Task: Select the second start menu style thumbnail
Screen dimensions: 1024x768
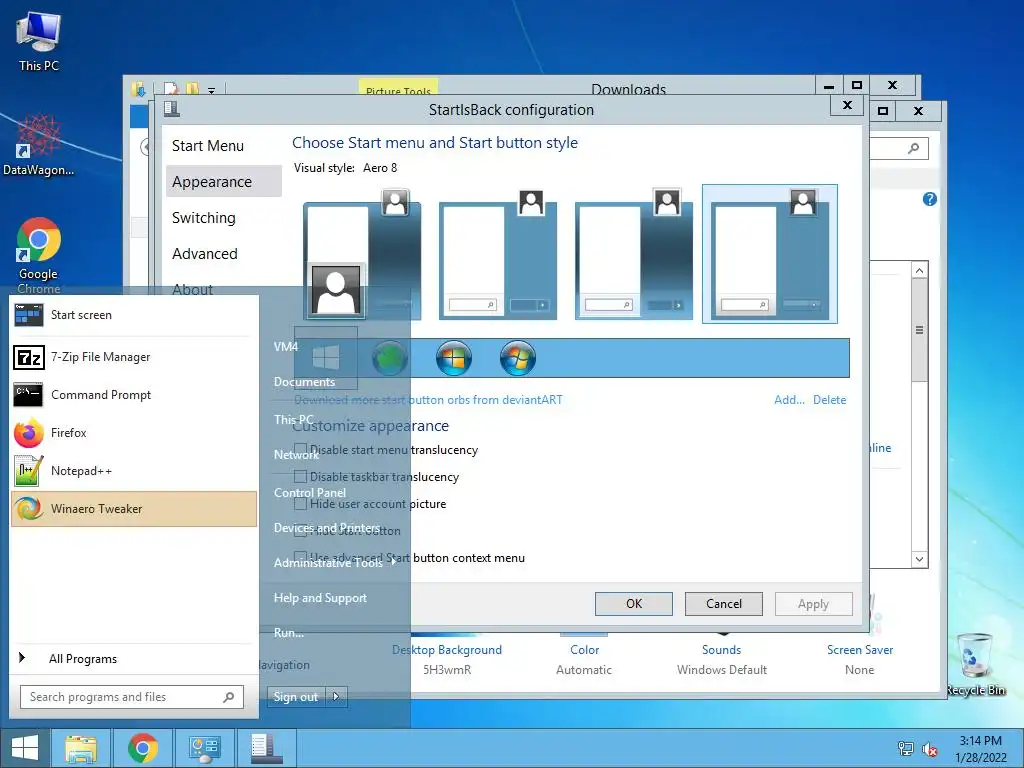Action: 498,254
